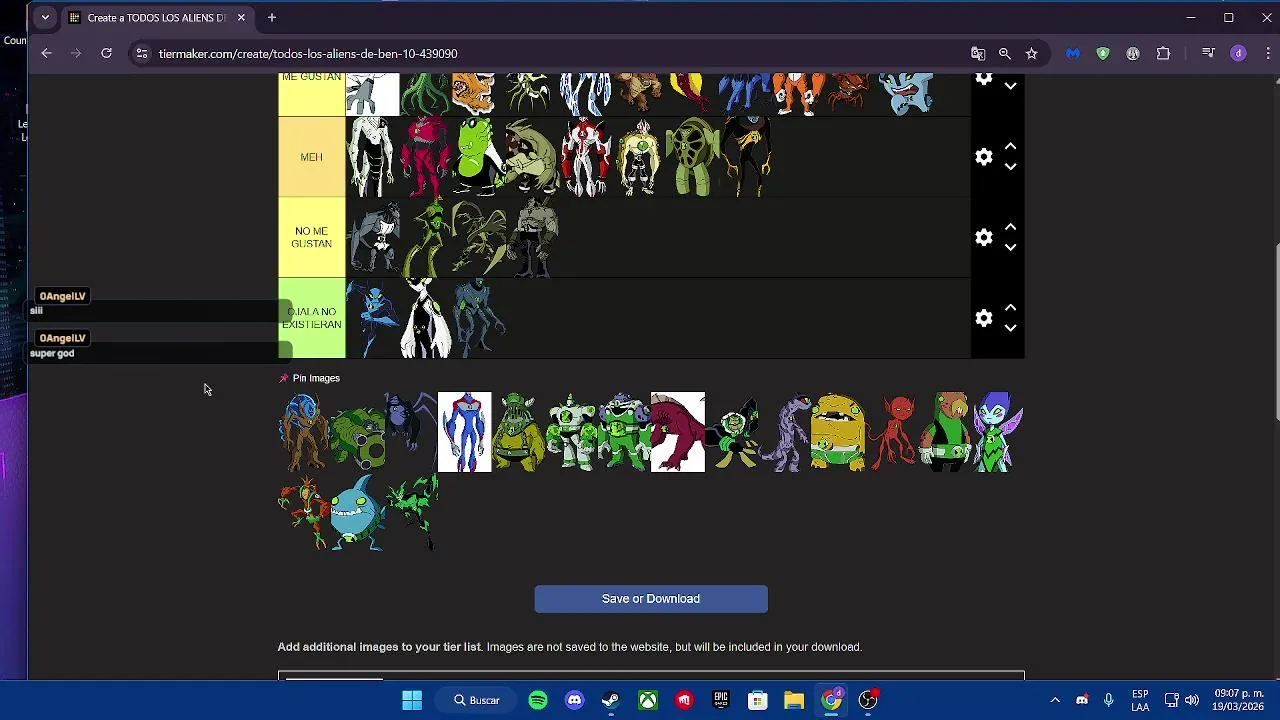Open the Xbox app from the taskbar
This screenshot has height=720, width=1280.
pyautogui.click(x=648, y=700)
